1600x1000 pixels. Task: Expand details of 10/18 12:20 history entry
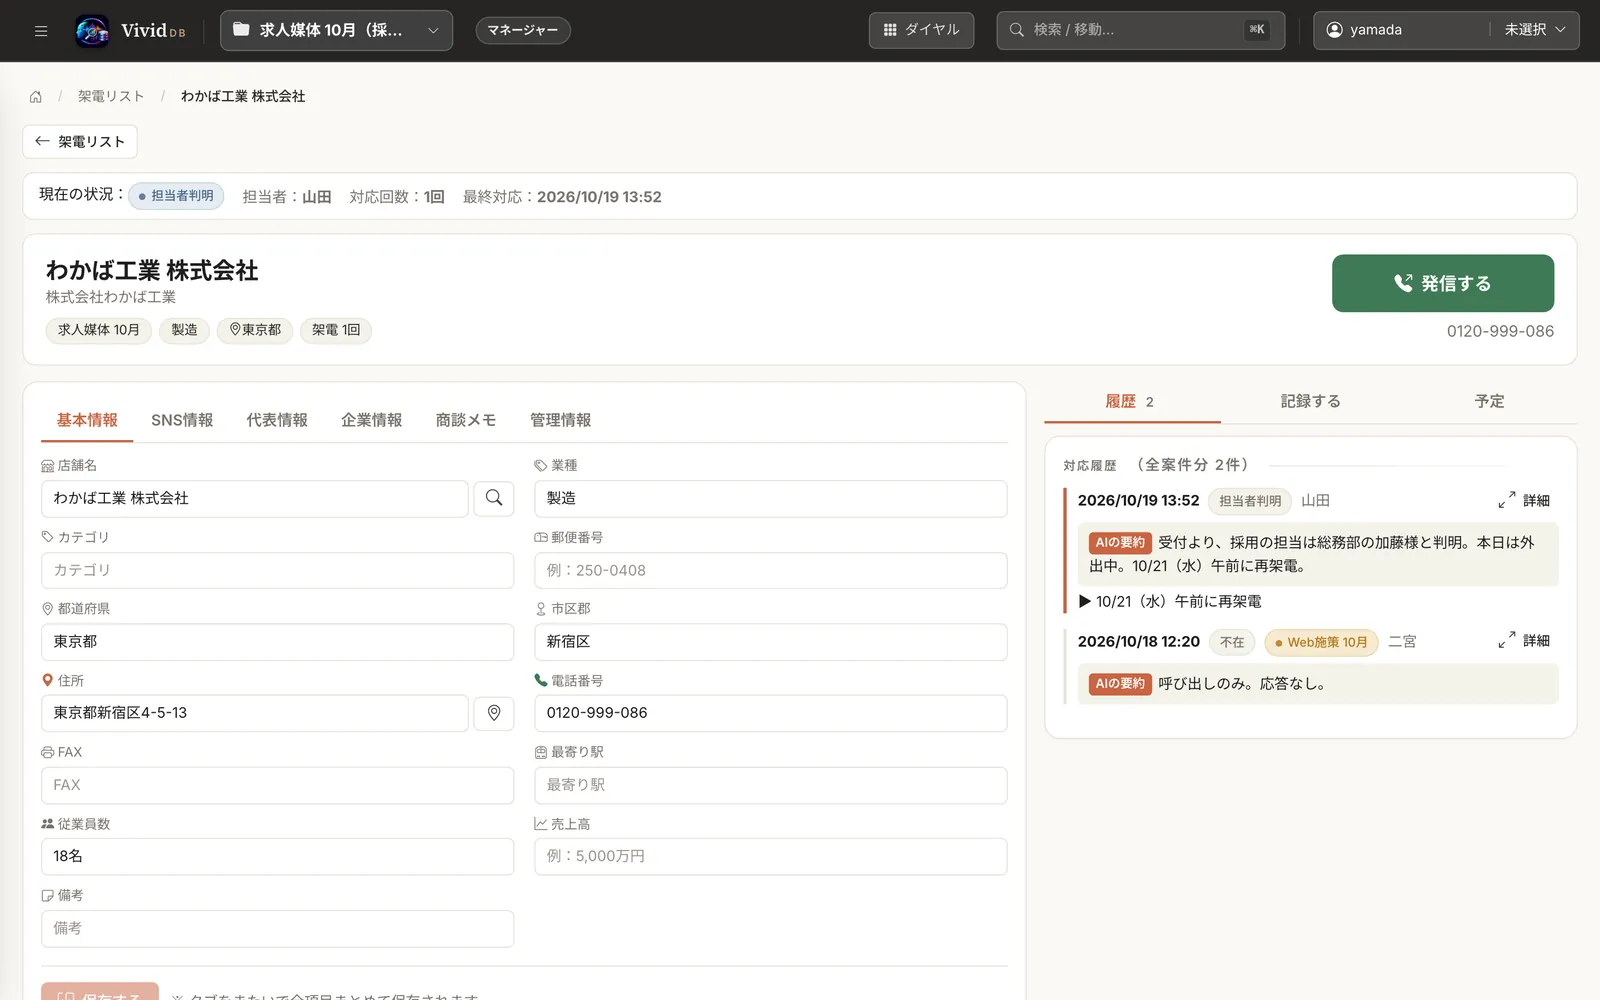pyautogui.click(x=1524, y=641)
